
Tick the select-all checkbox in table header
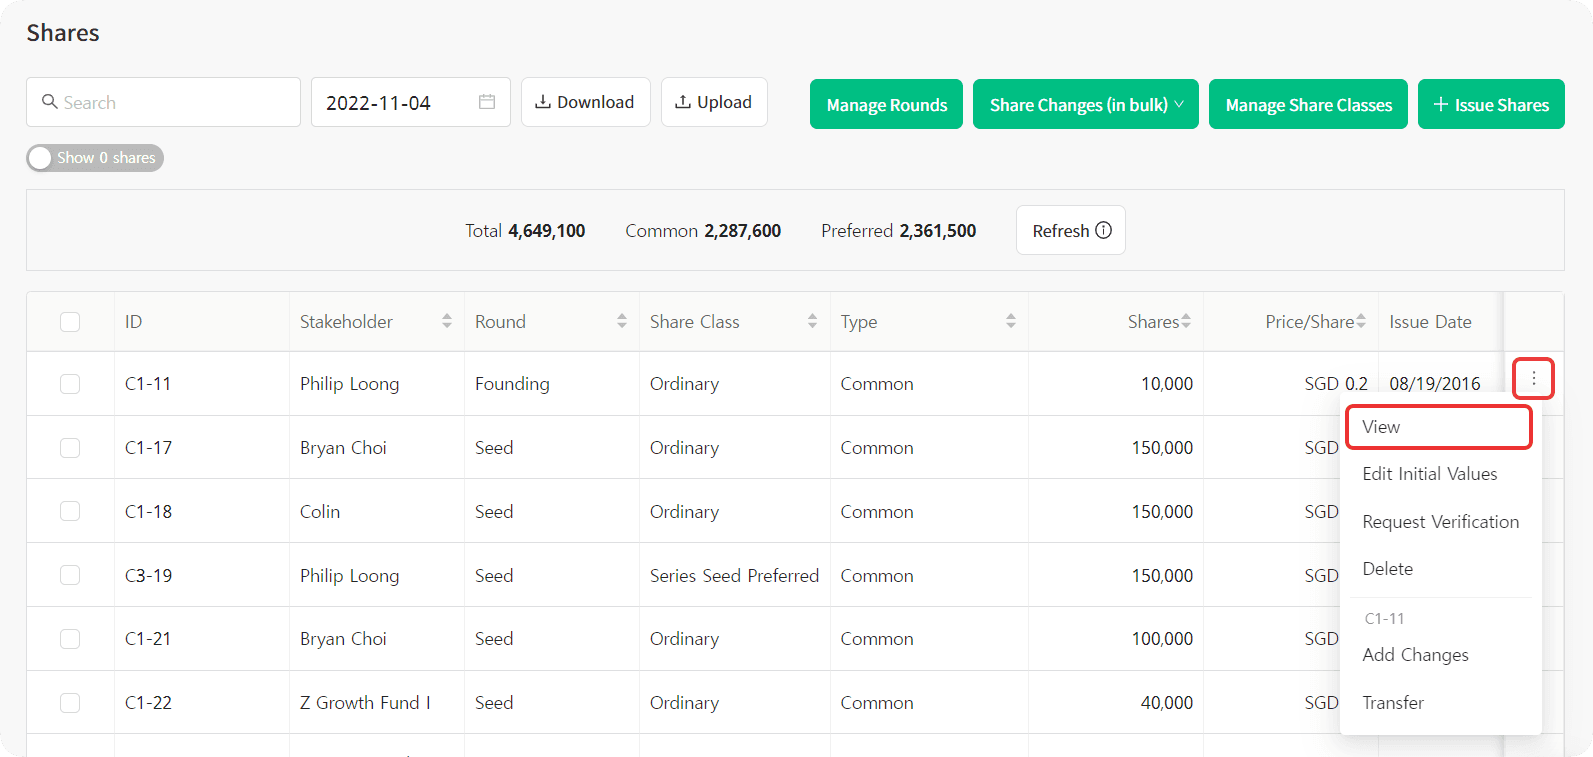point(70,322)
